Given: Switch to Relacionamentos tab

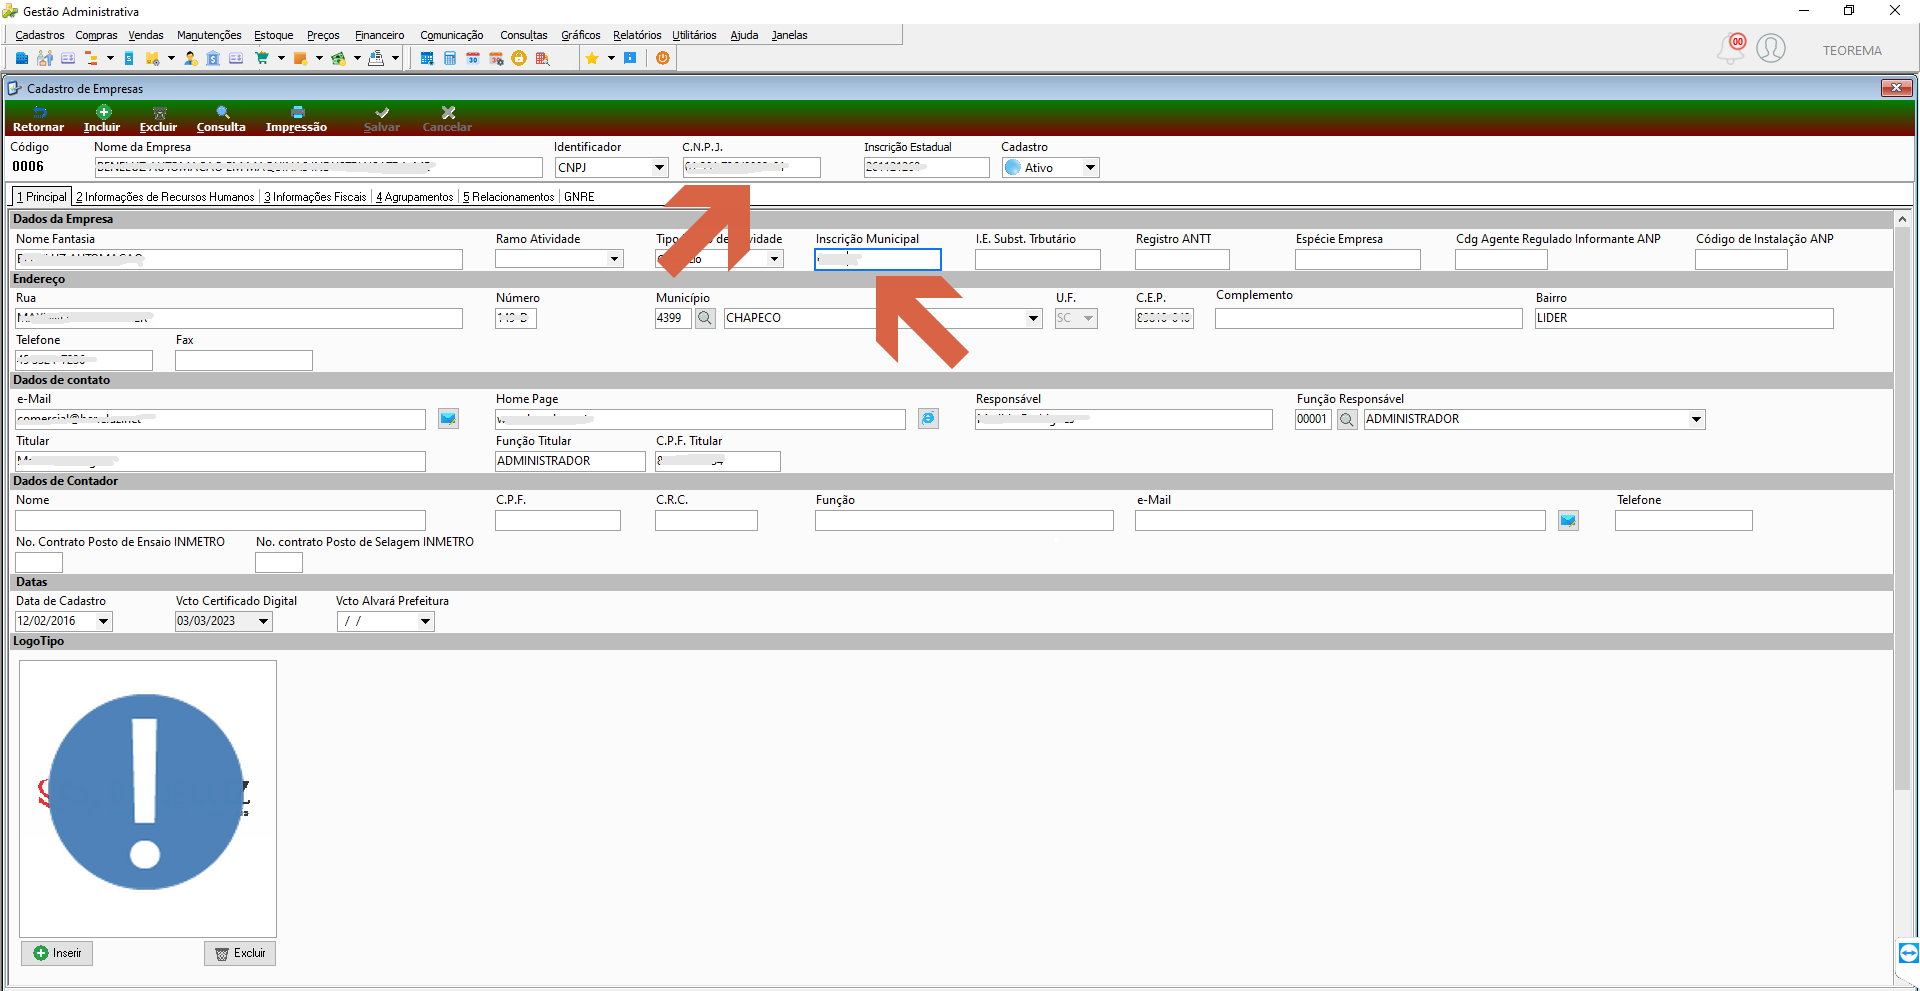Looking at the screenshot, I should 508,197.
